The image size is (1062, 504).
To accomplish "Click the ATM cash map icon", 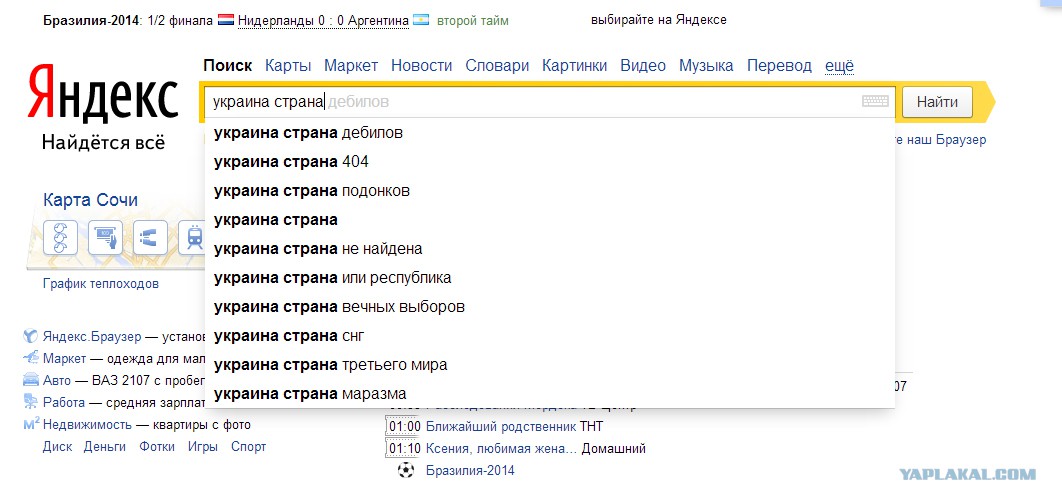I will coord(105,238).
